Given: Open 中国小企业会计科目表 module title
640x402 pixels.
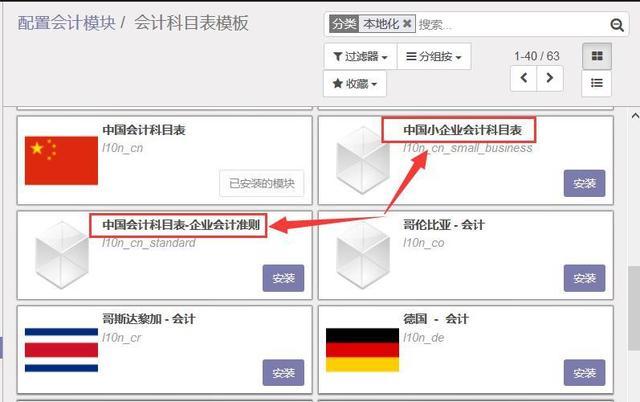Looking at the screenshot, I should pyautogui.click(x=462, y=130).
